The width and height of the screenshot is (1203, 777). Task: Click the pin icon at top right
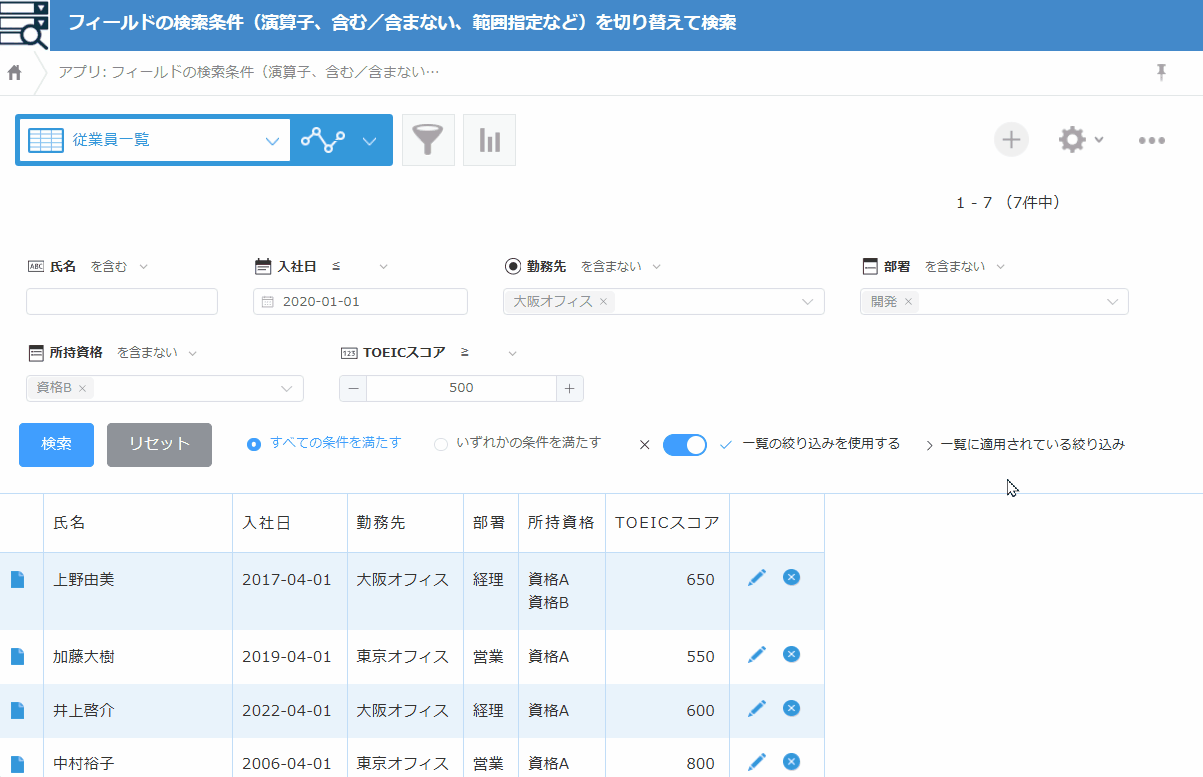click(x=1161, y=71)
